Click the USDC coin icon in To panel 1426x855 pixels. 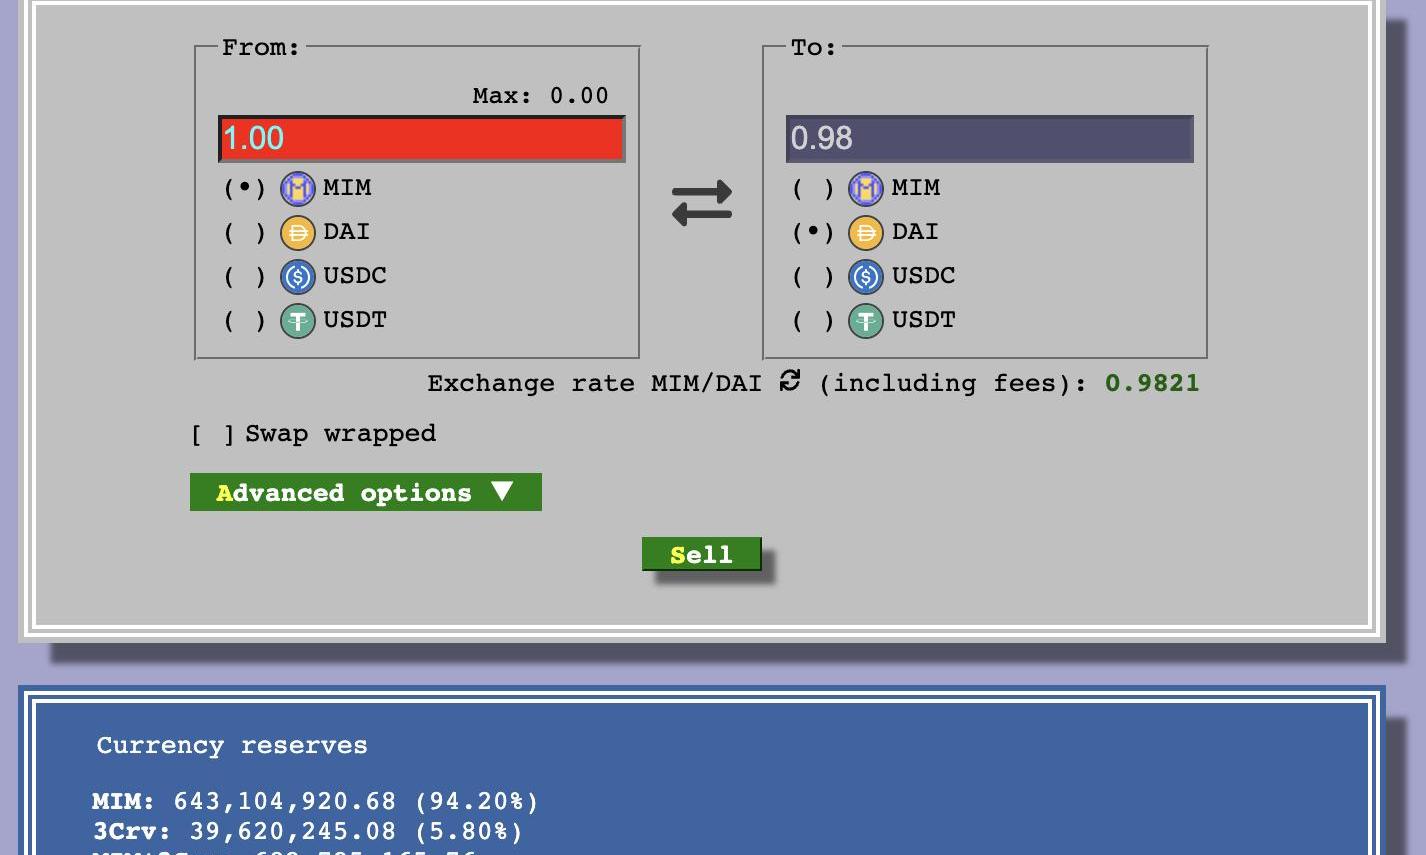866,276
